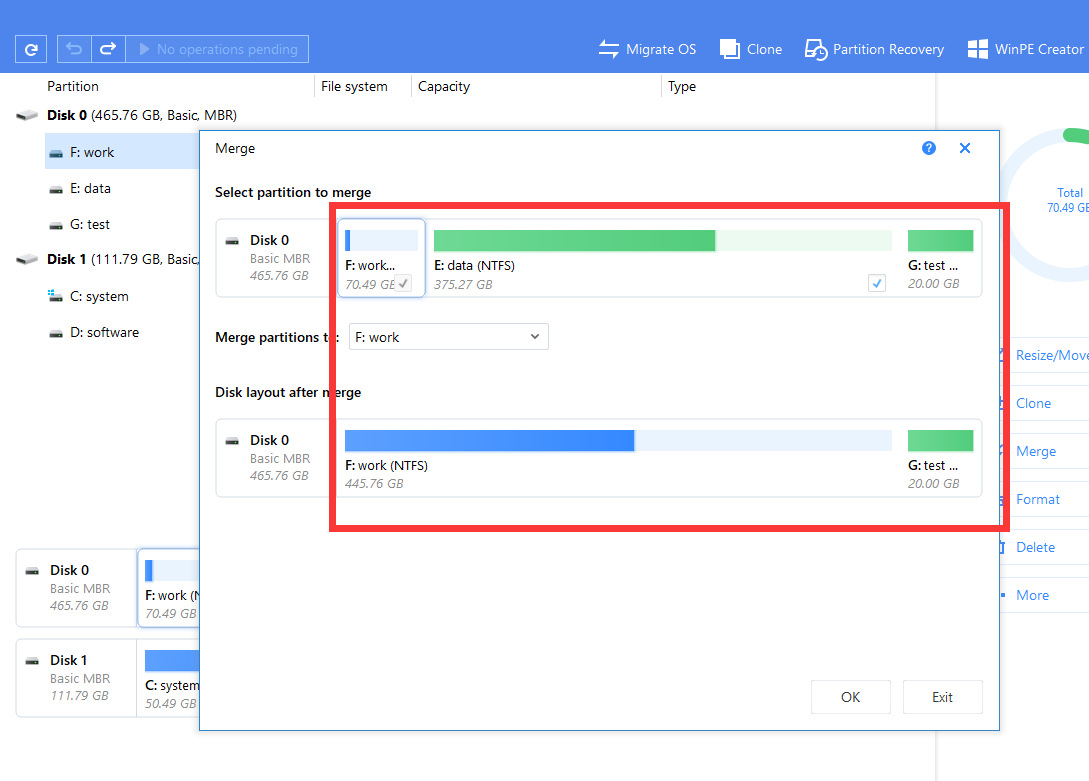This screenshot has height=781, width=1089.
Task: Click Disk 0 label in bottom disk map
Action: point(69,570)
